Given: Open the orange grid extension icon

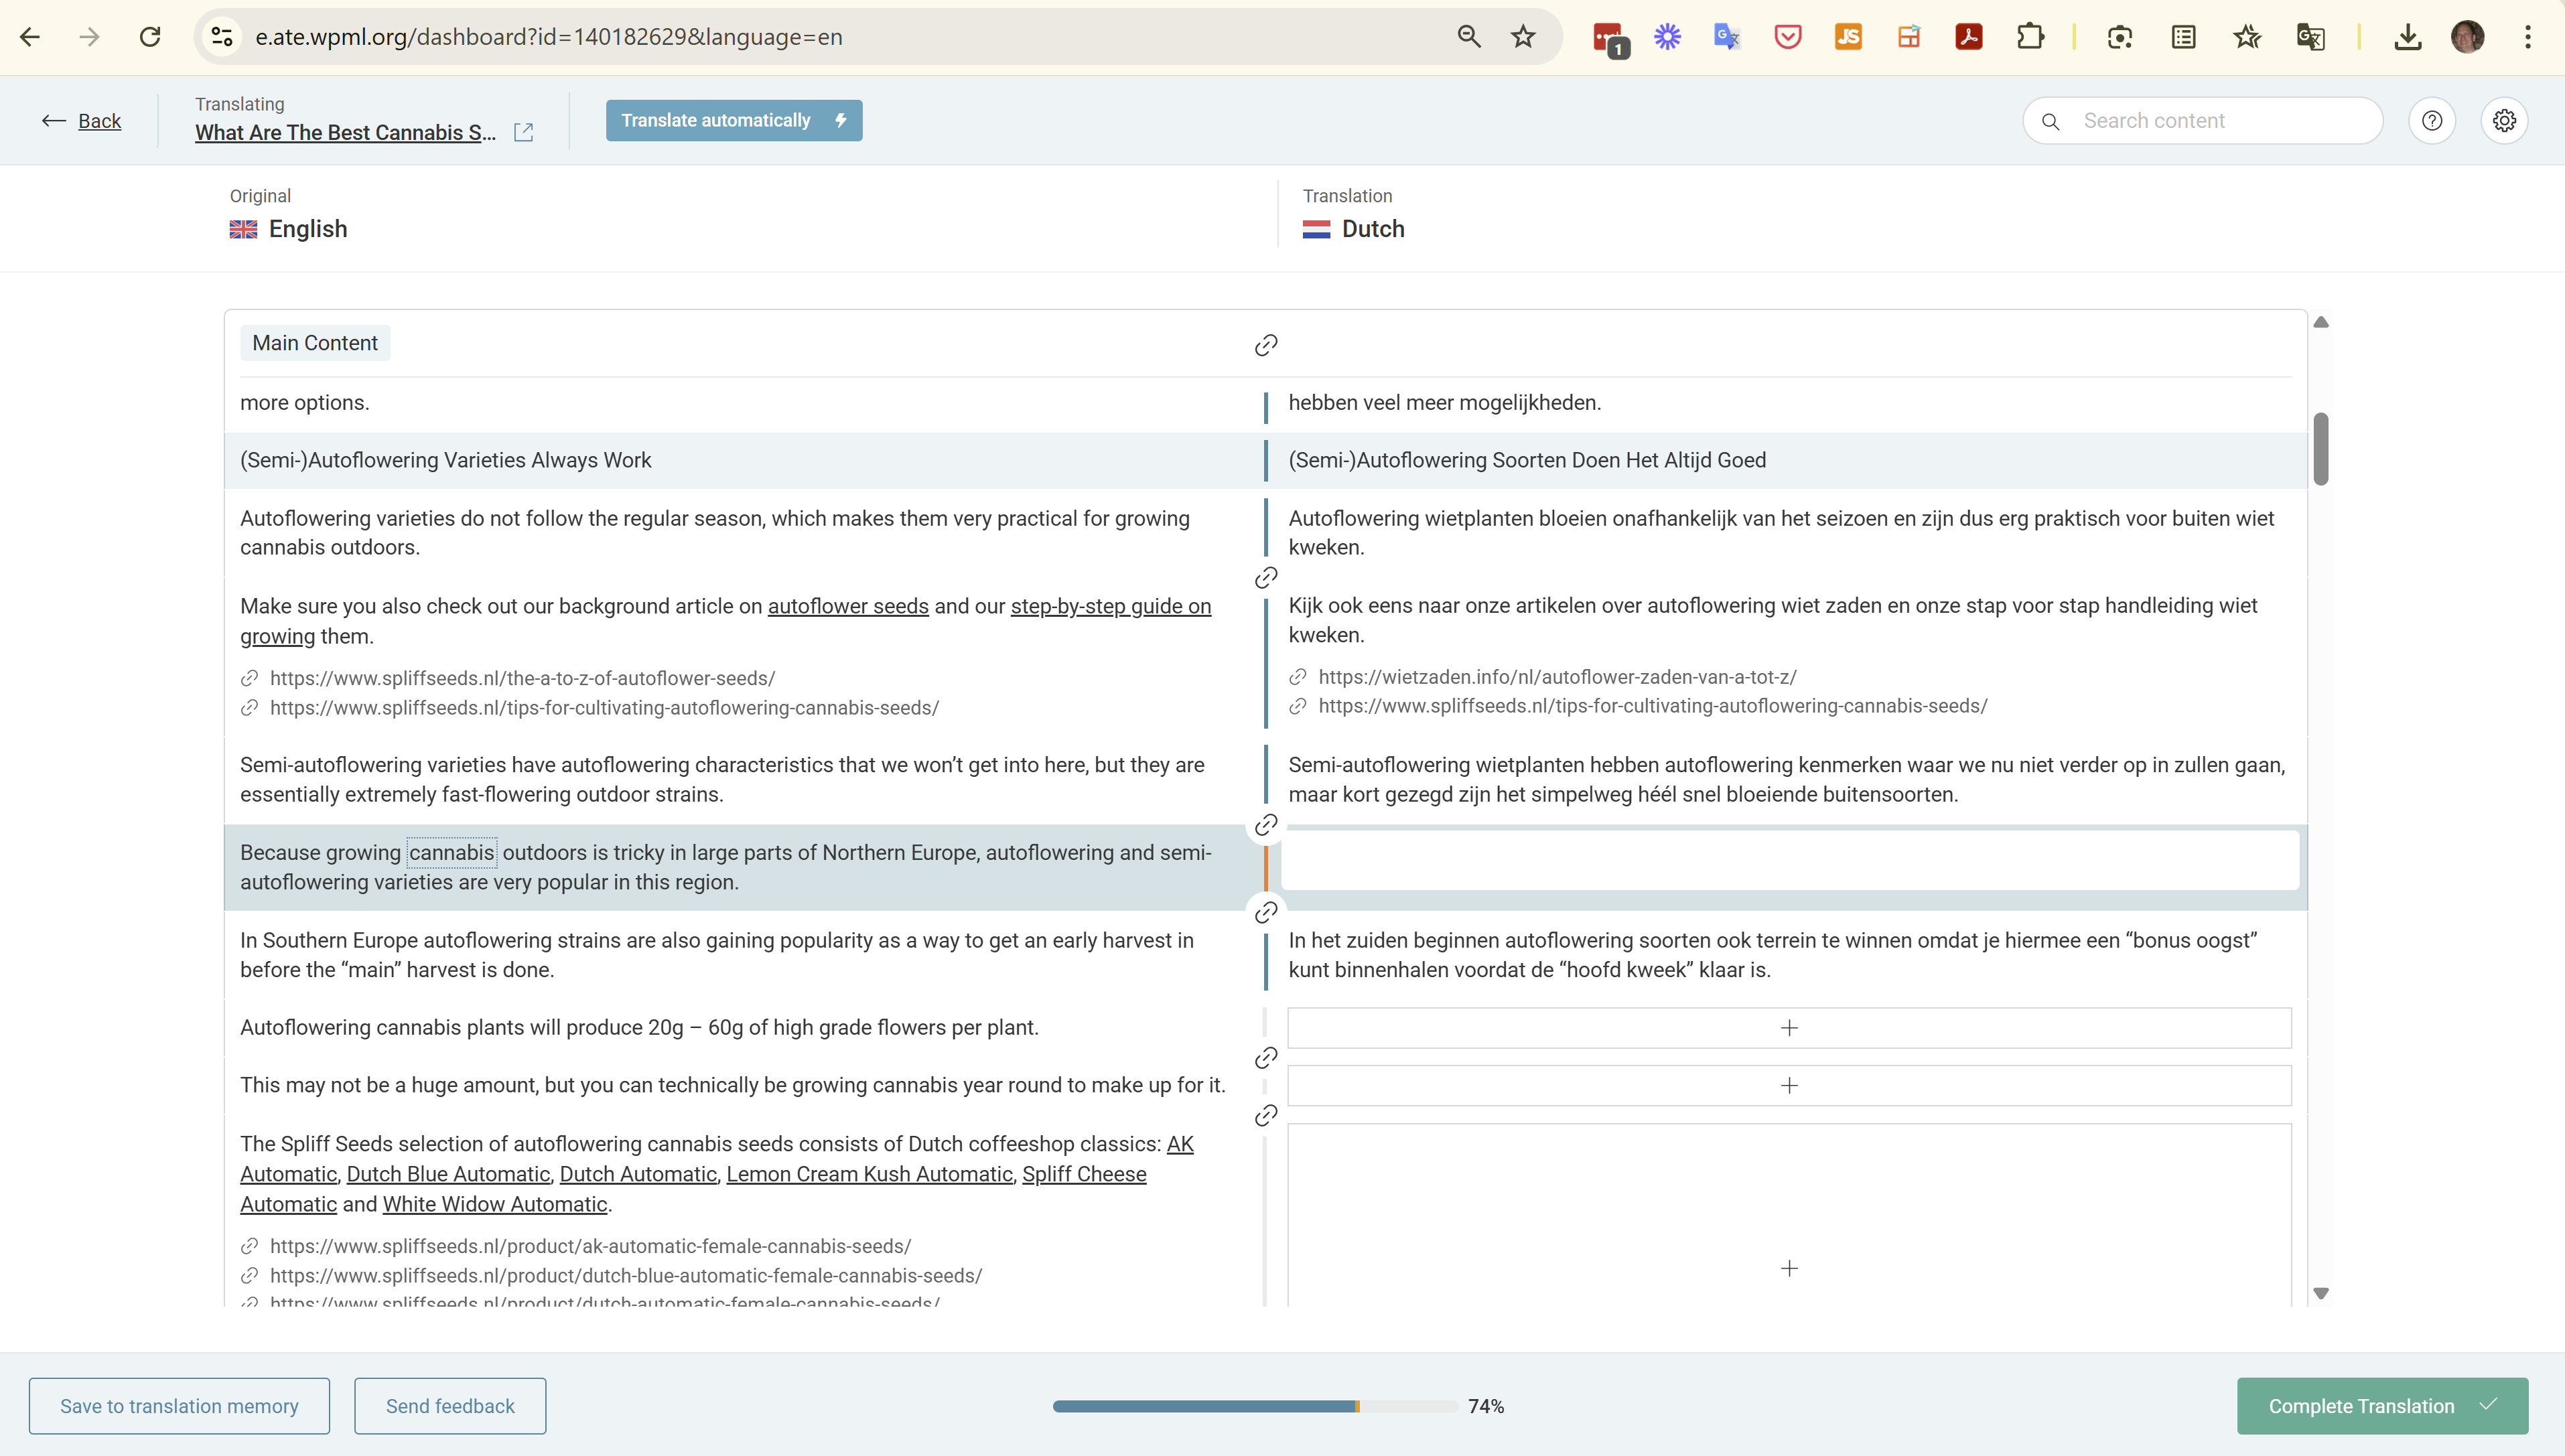Looking at the screenshot, I should [1909, 37].
